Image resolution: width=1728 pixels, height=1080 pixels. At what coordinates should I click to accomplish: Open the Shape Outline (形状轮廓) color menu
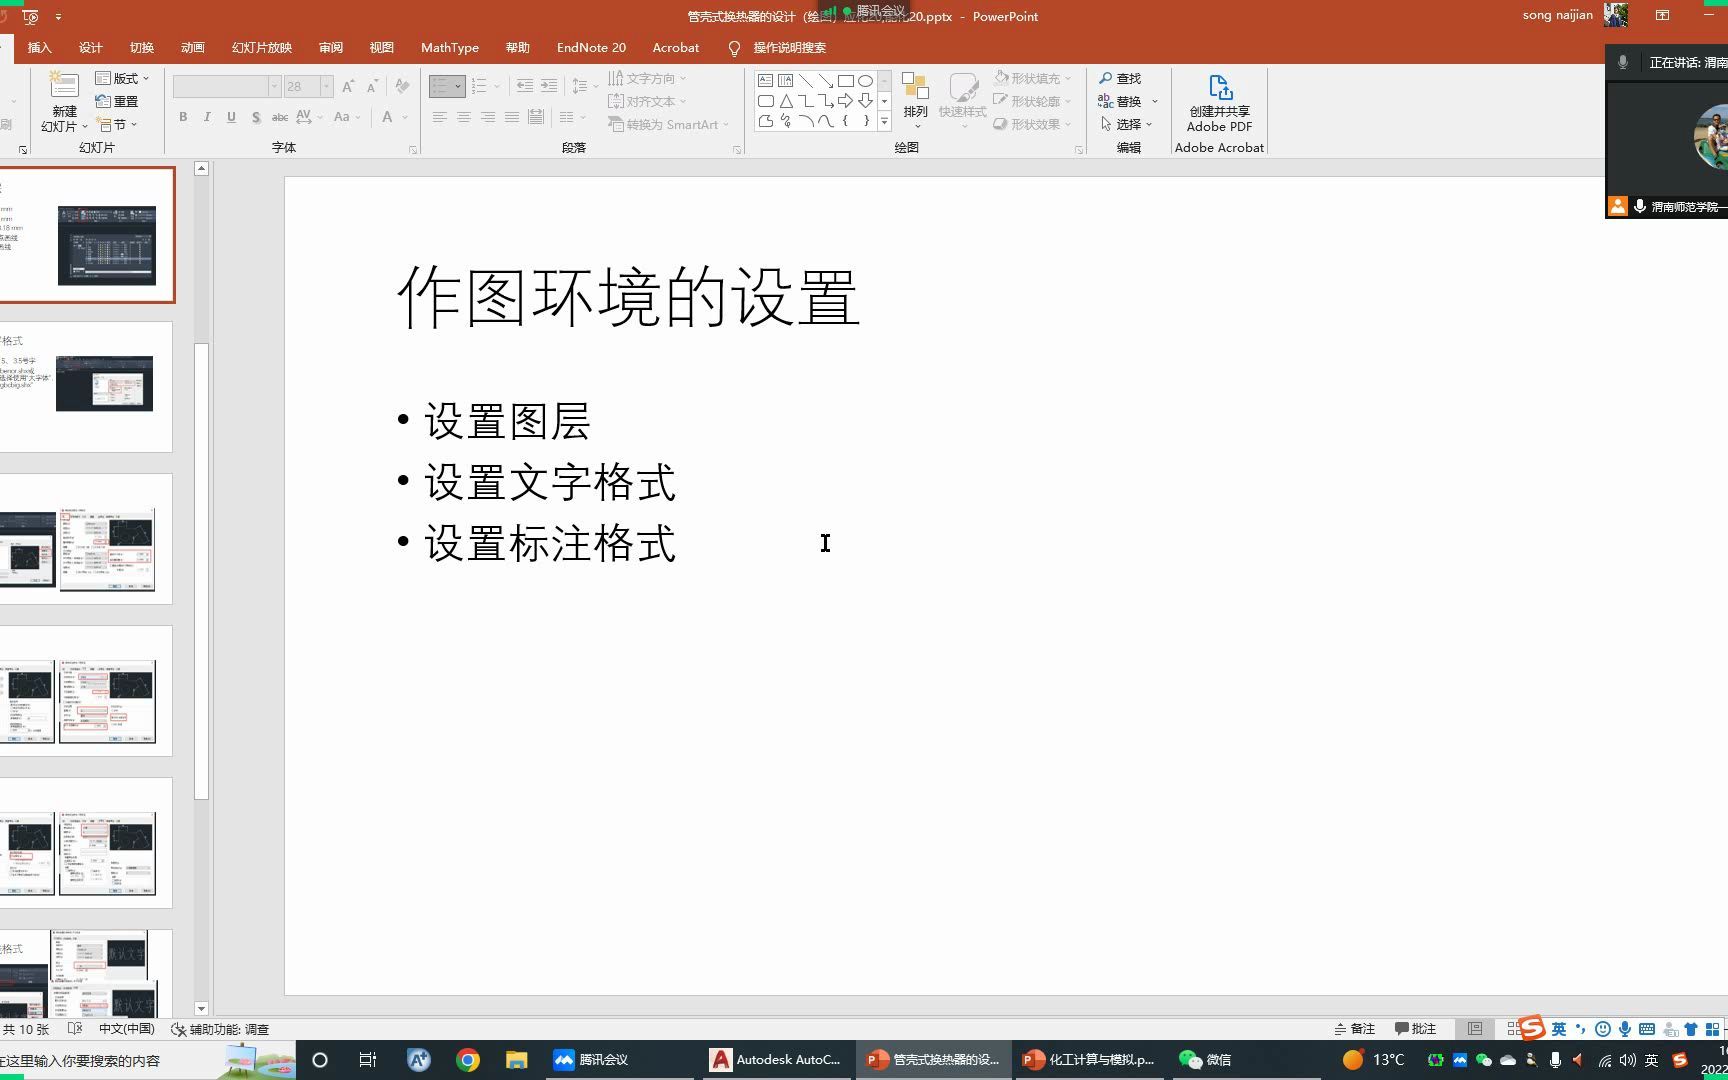tap(1032, 101)
